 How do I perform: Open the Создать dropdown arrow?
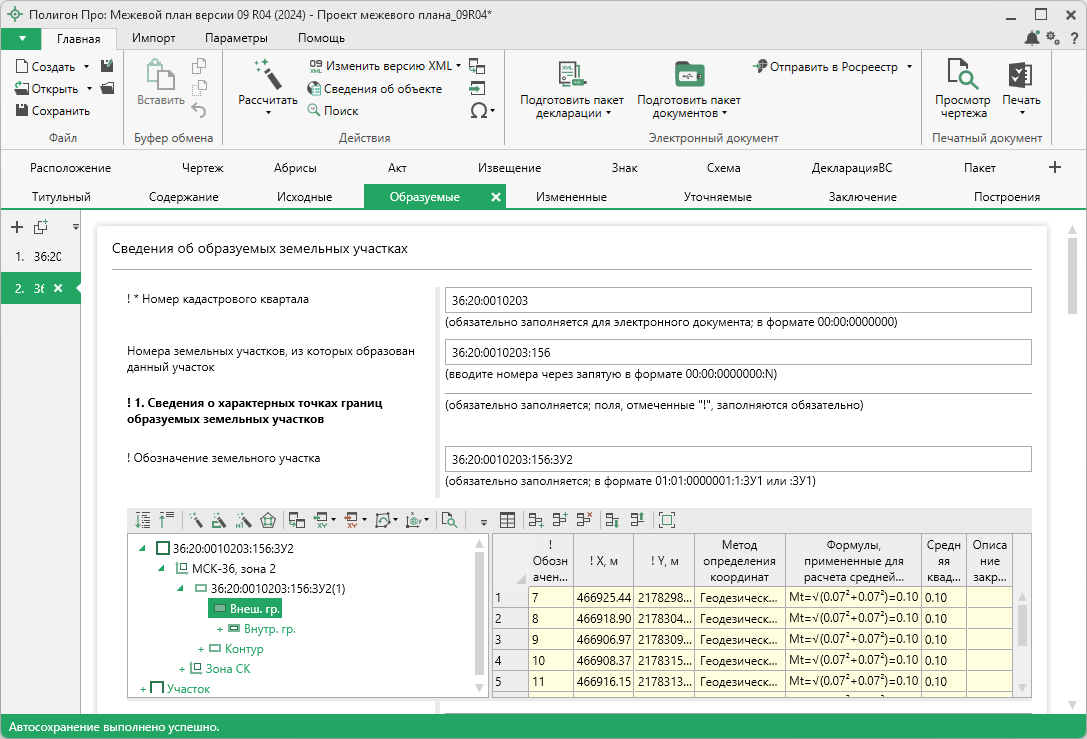(87, 67)
